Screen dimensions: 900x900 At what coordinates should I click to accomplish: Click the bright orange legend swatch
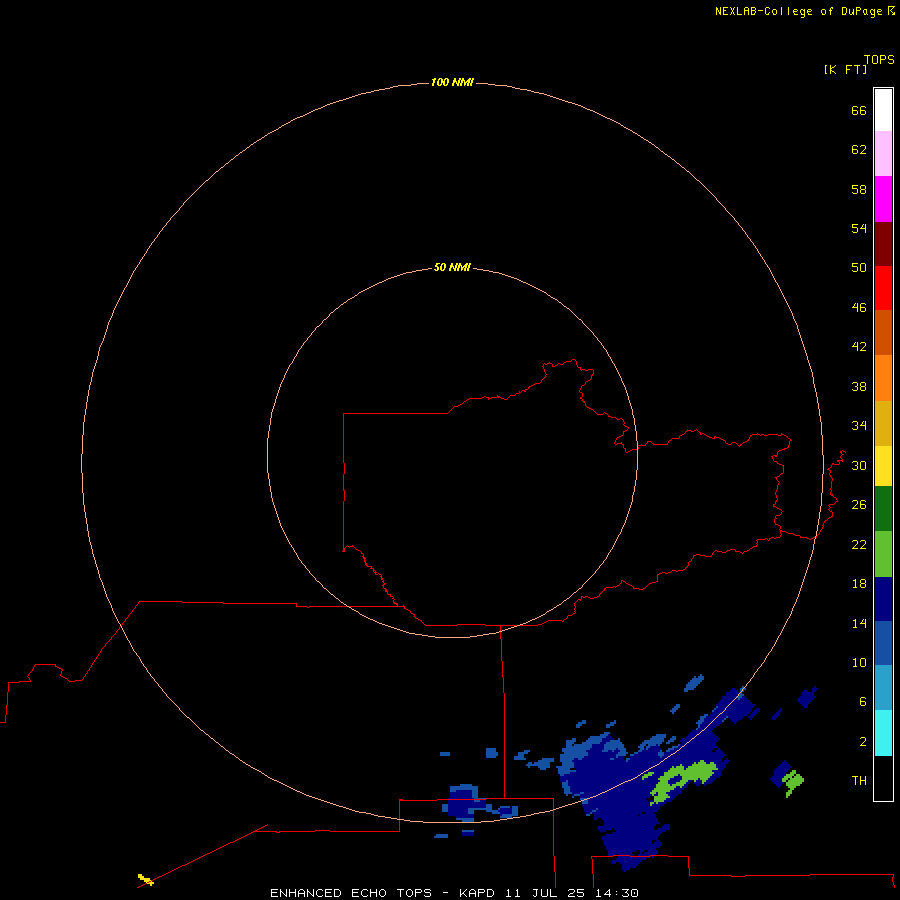click(x=883, y=378)
